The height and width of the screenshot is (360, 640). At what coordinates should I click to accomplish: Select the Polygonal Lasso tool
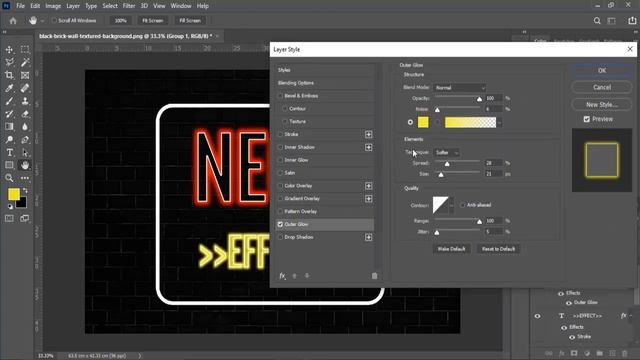click(x=9, y=62)
